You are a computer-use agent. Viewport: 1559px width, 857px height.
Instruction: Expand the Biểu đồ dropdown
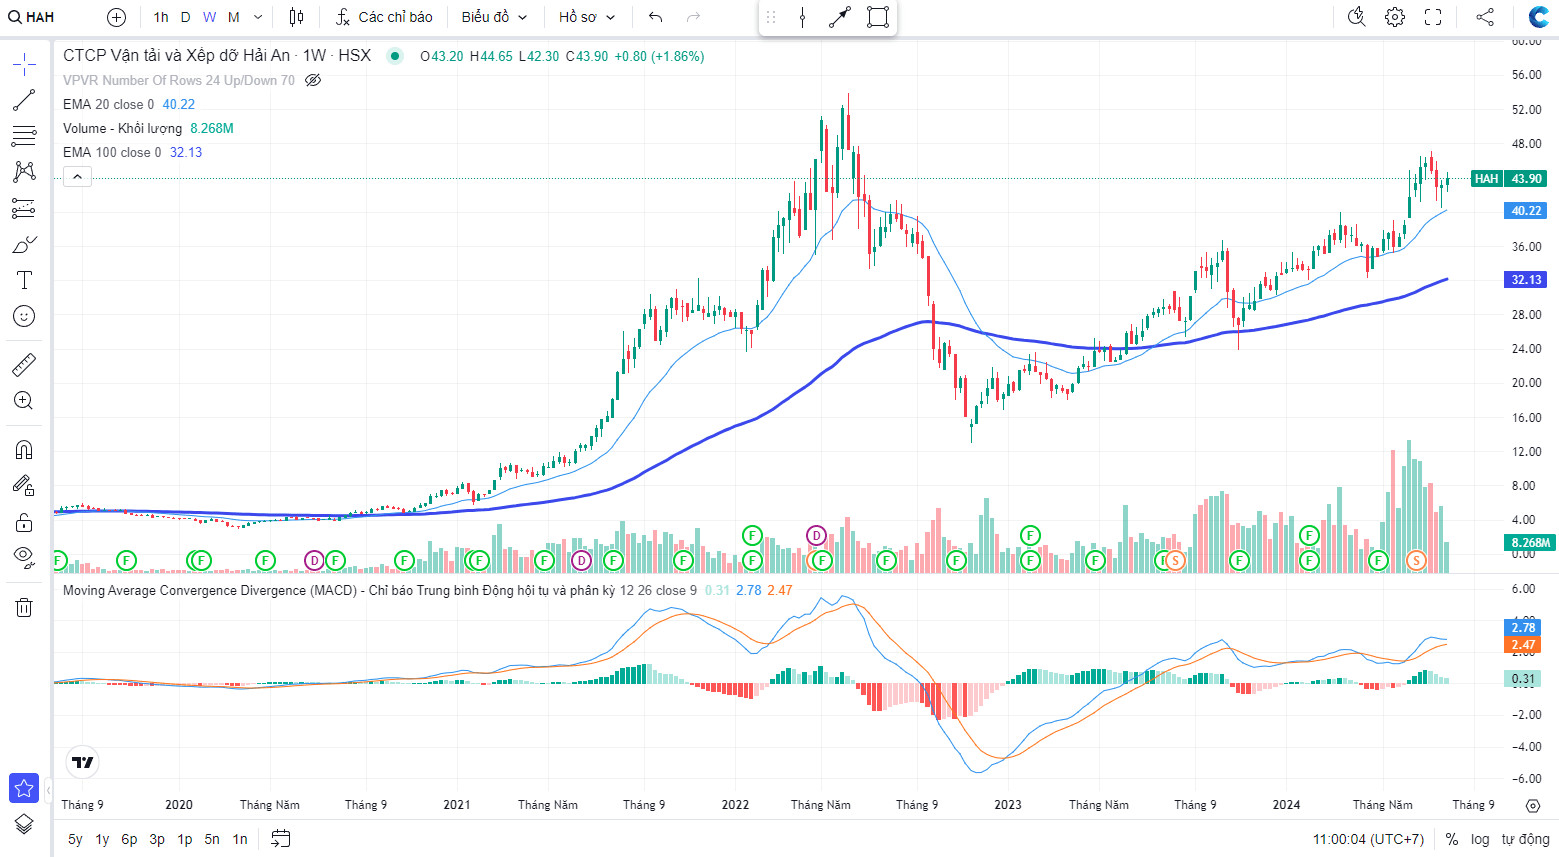coord(494,17)
